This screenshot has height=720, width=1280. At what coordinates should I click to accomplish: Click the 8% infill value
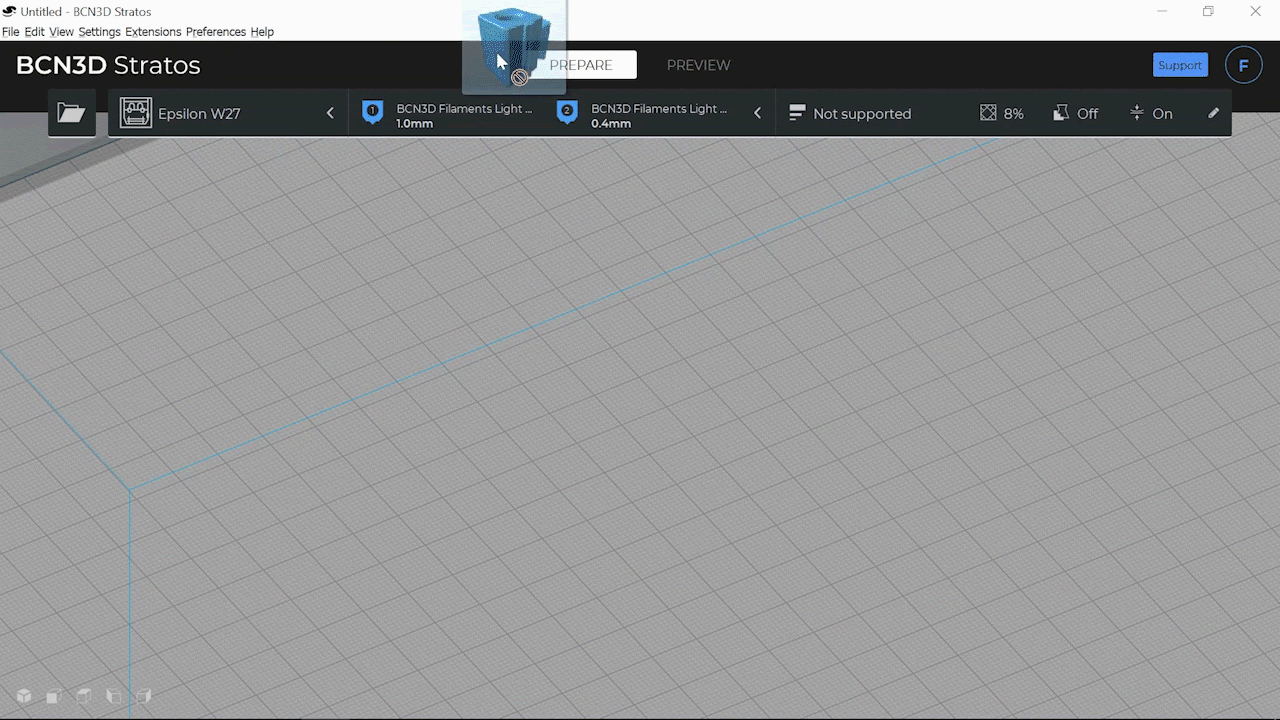coord(1014,114)
